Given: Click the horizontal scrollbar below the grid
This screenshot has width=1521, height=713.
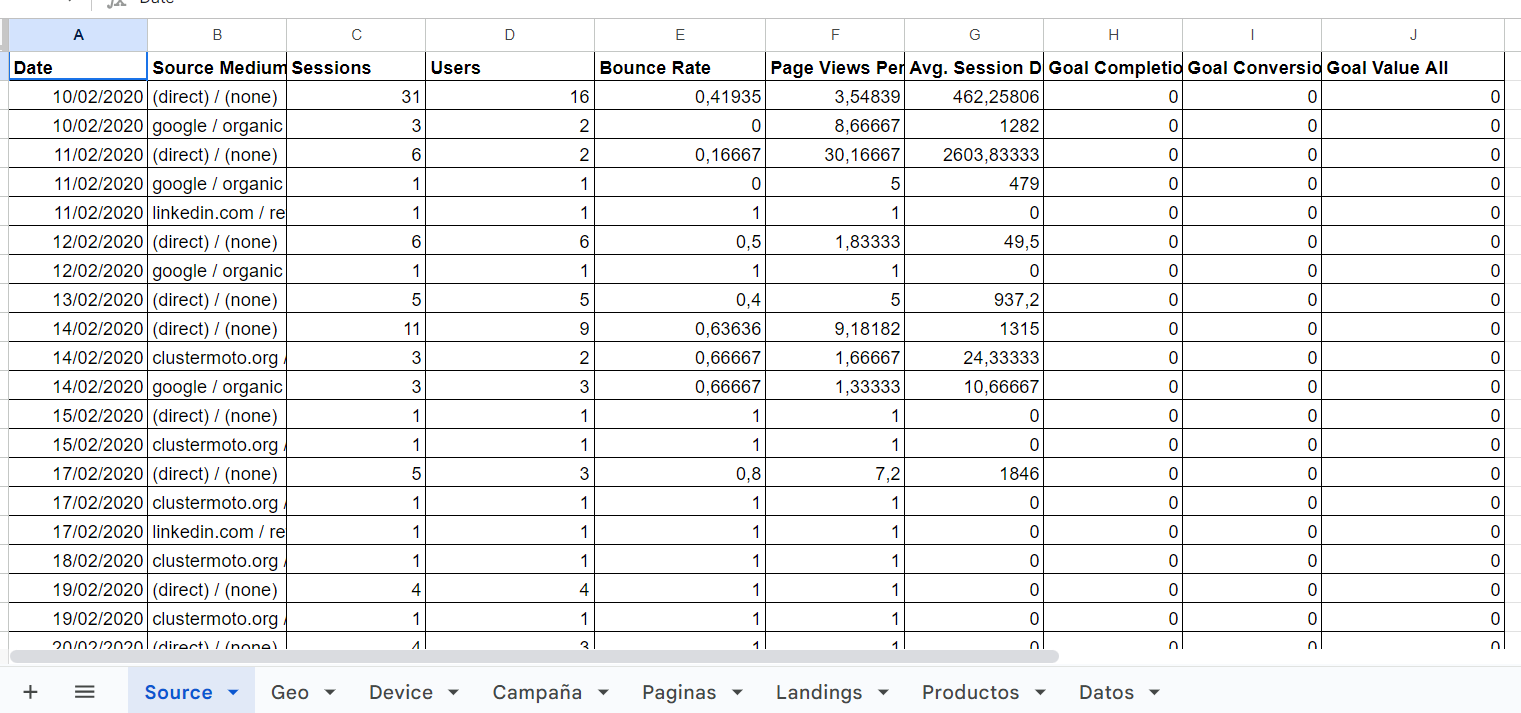Looking at the screenshot, I should pyautogui.click(x=534, y=657).
